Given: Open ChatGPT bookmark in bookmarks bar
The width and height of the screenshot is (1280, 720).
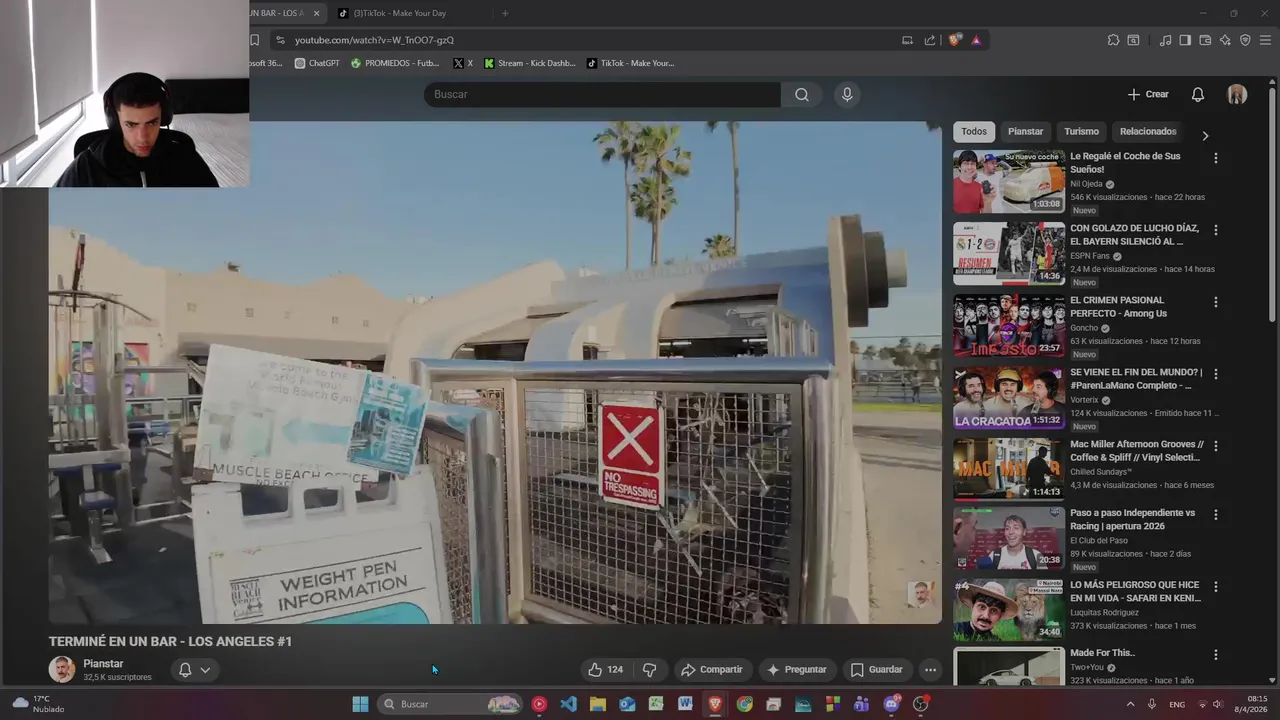Looking at the screenshot, I should 317,63.
